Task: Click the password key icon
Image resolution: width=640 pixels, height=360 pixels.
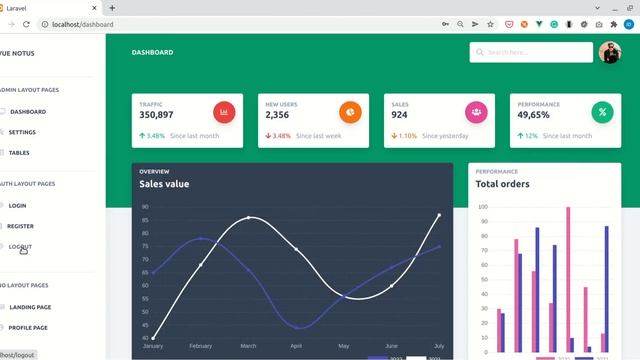Action: click(x=445, y=24)
